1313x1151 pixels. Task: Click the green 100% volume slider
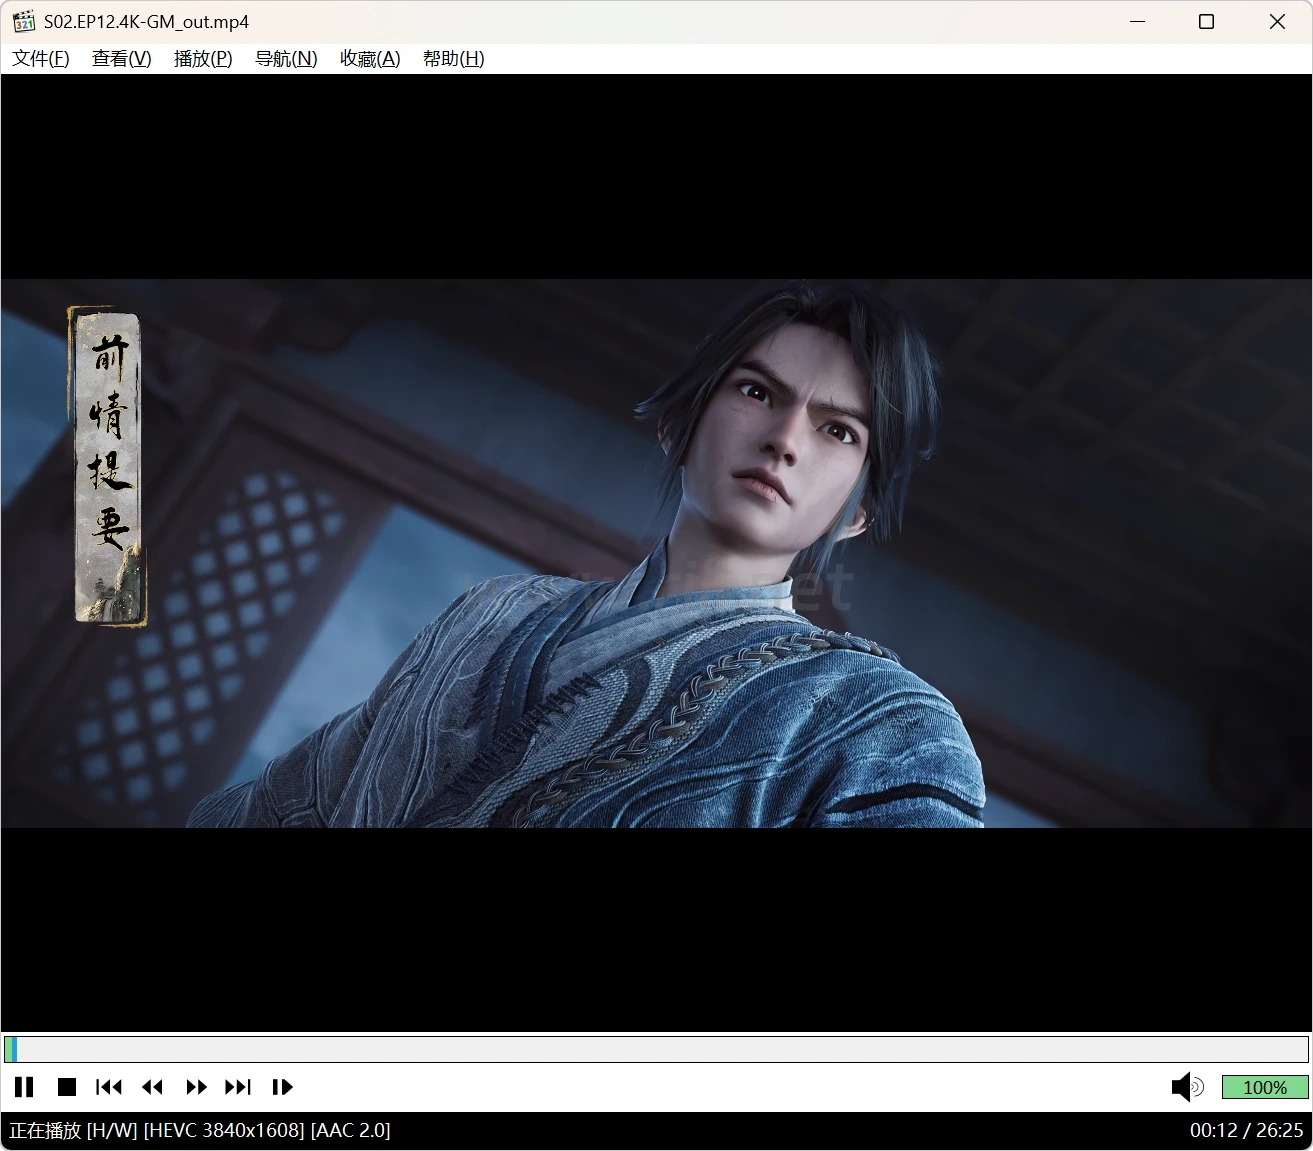click(1264, 1087)
